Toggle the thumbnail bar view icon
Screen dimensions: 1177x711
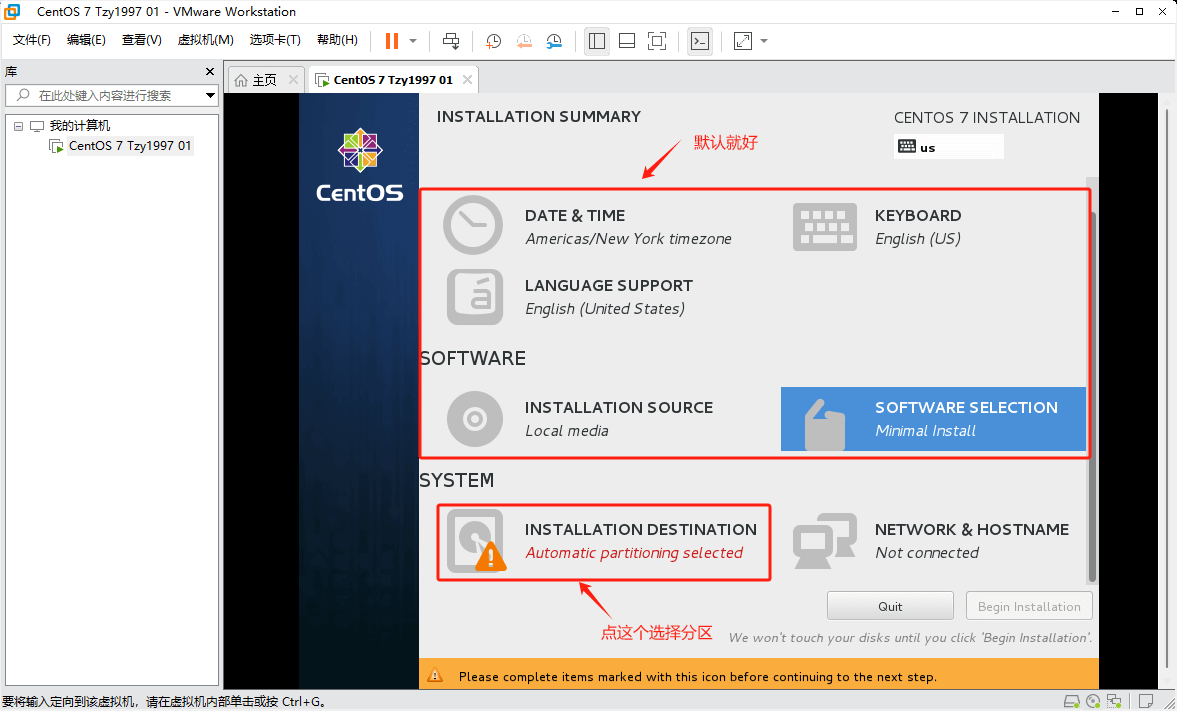[627, 41]
